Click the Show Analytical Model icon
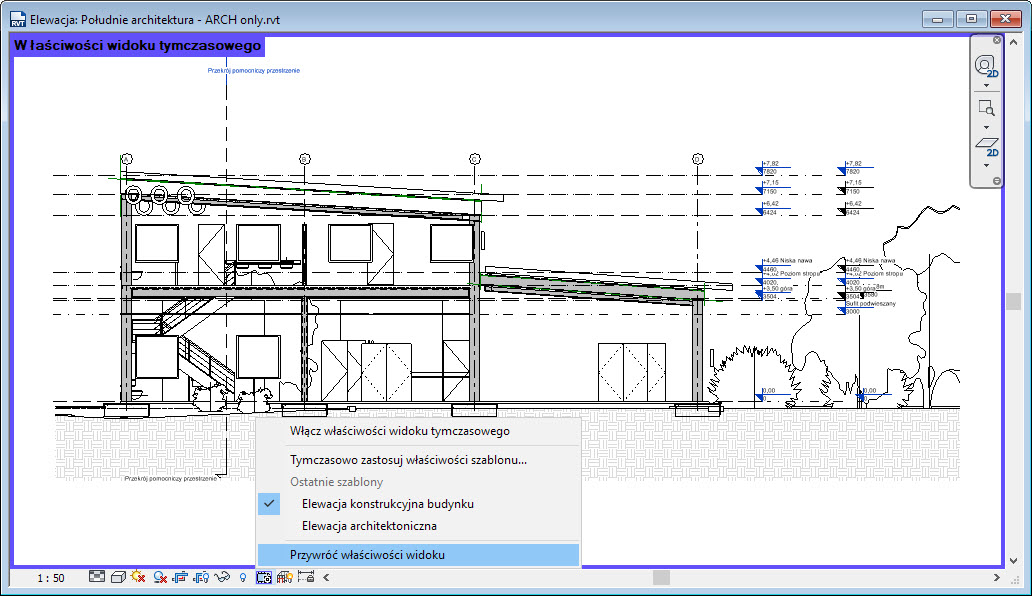 [284, 577]
